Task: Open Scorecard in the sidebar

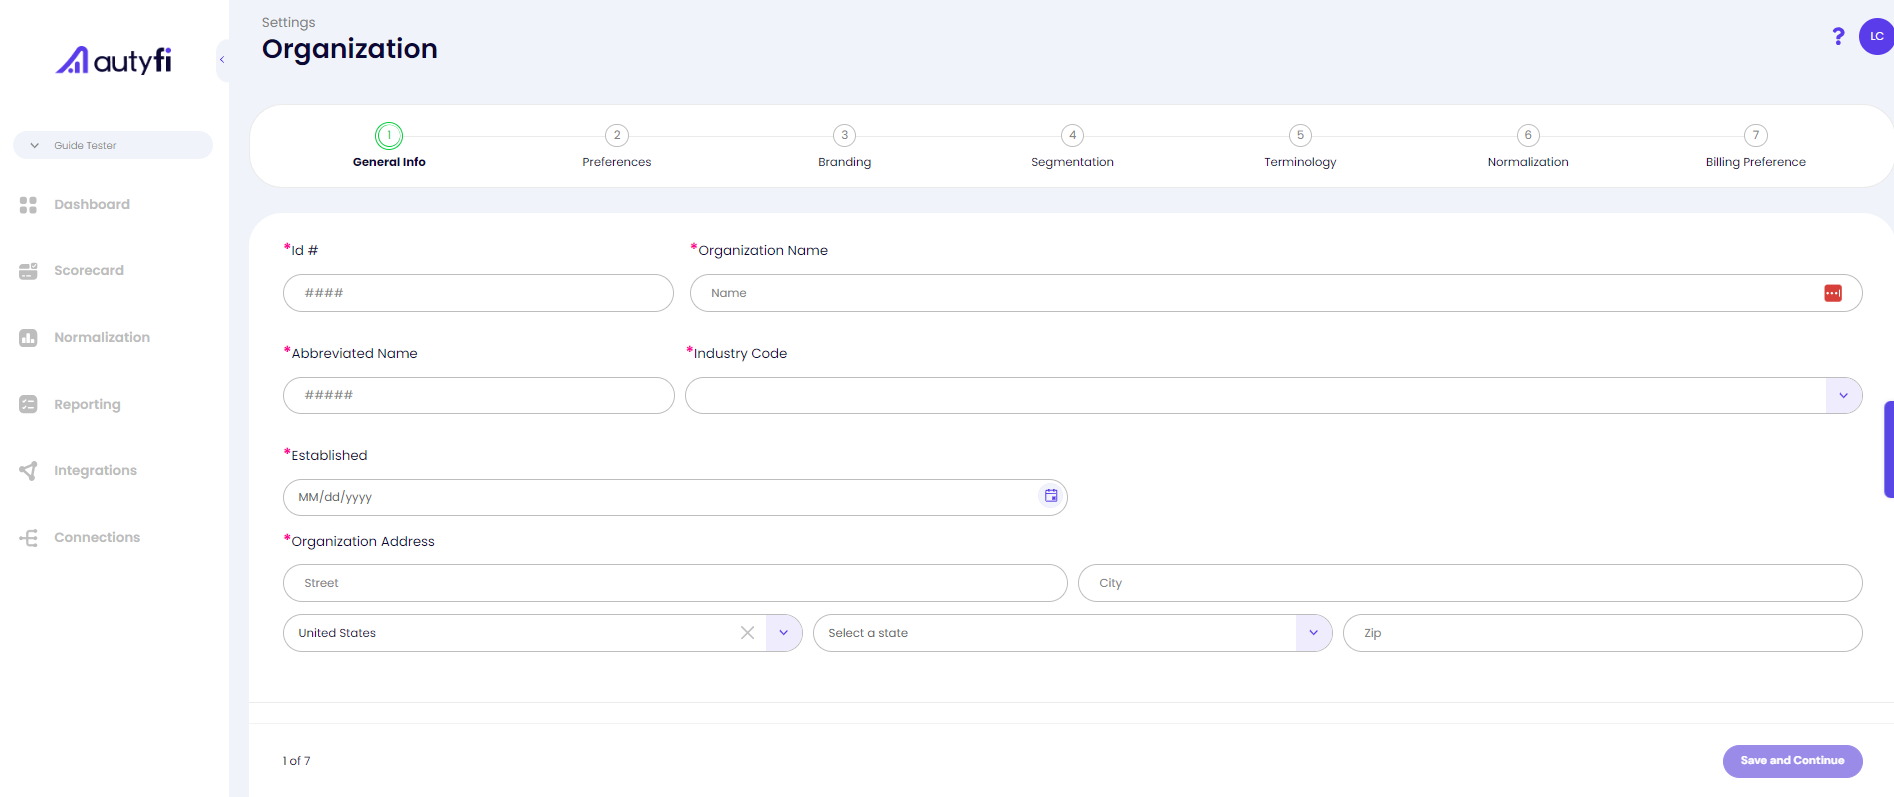Action: pyautogui.click(x=89, y=271)
